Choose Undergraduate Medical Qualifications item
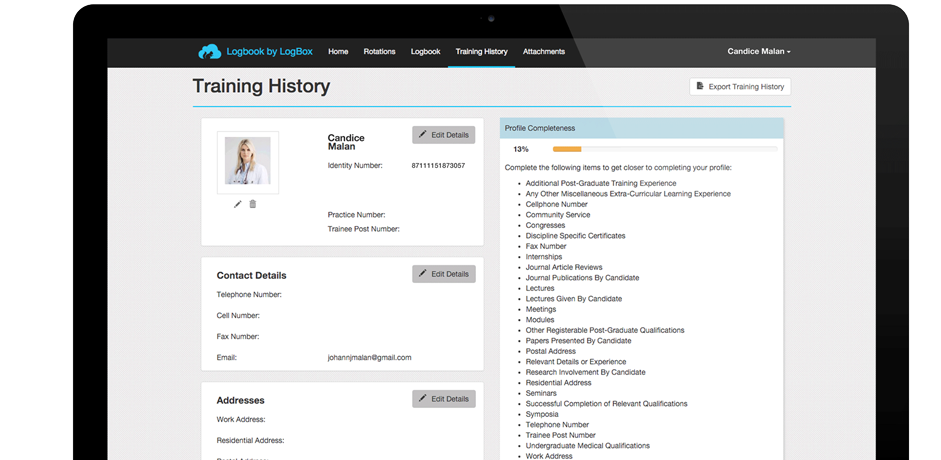 [x=587, y=446]
